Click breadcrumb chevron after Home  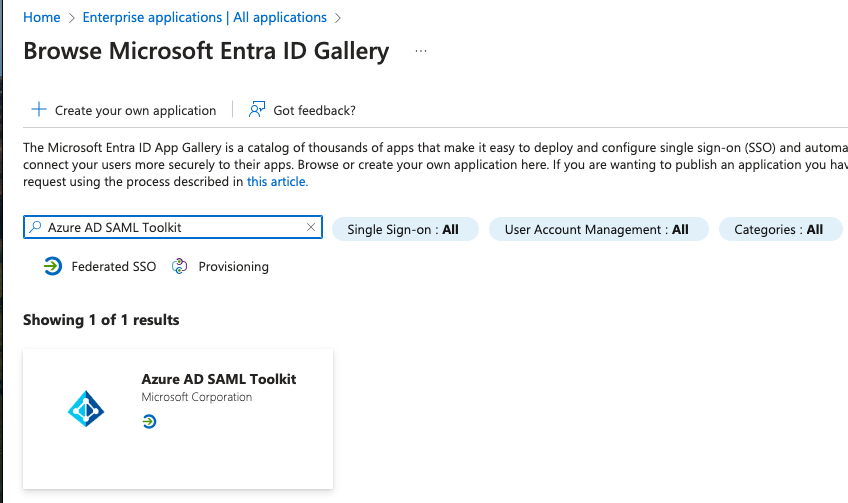71,18
